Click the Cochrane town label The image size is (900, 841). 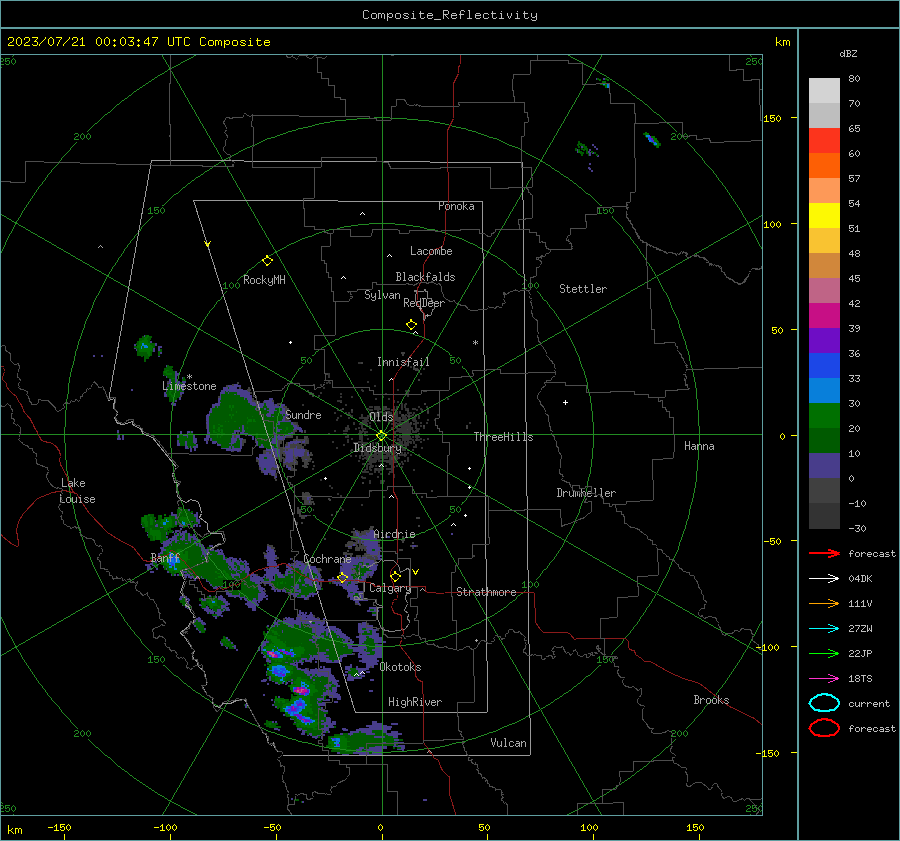[327, 559]
